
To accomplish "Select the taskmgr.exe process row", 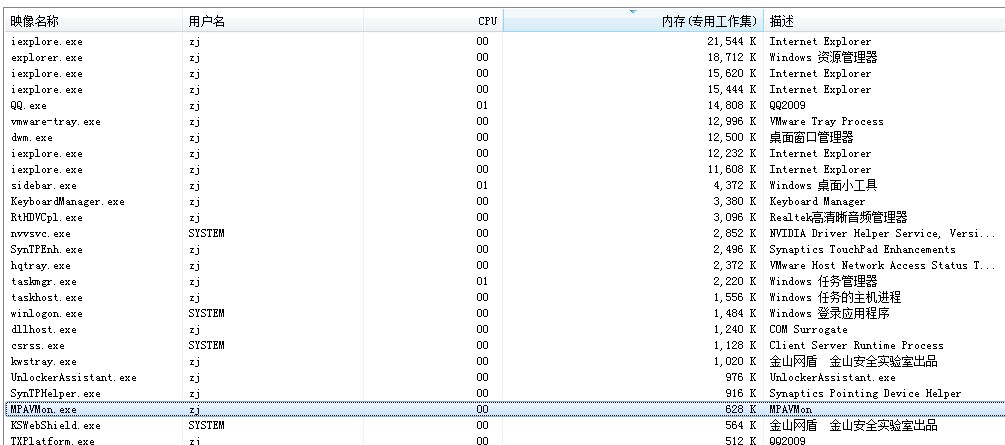I will point(43,281).
